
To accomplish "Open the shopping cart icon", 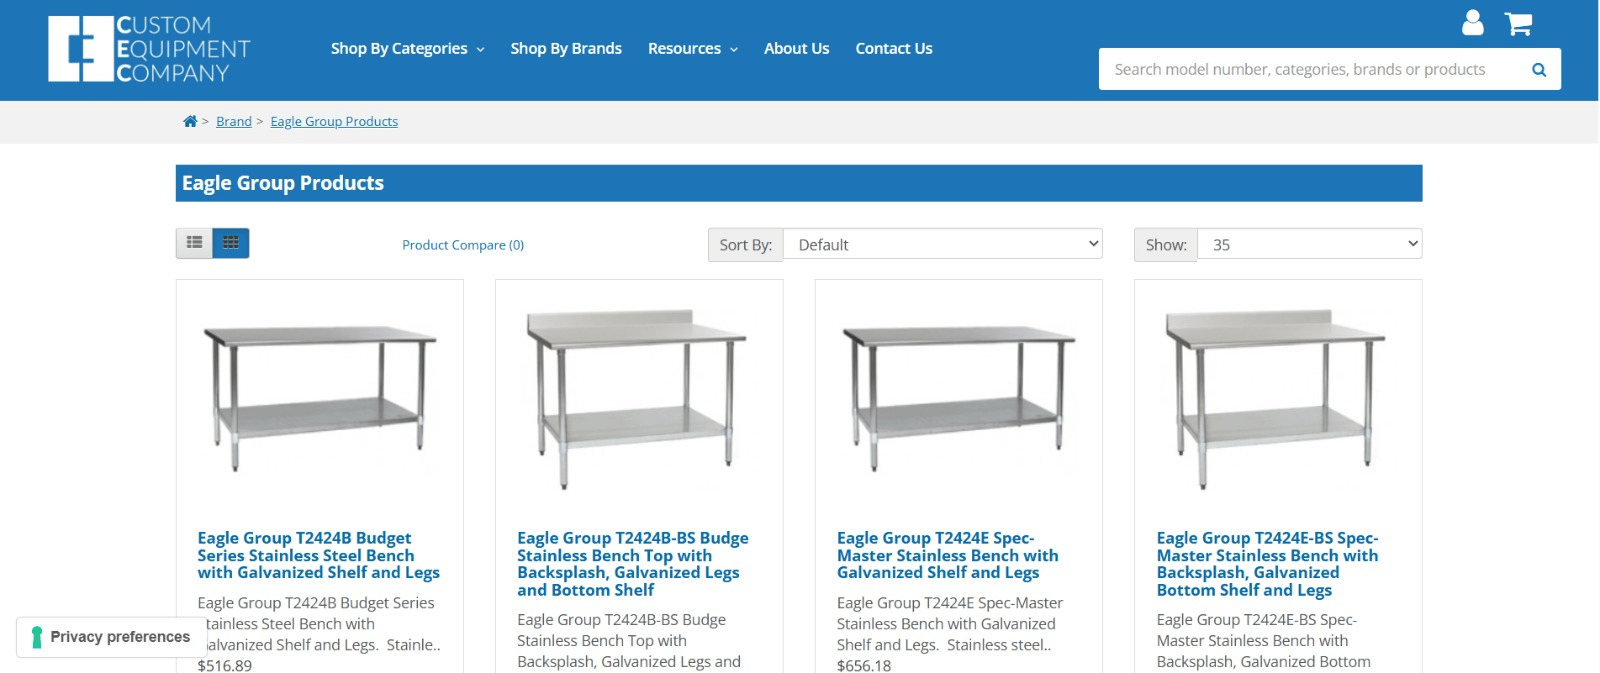I will point(1518,23).
